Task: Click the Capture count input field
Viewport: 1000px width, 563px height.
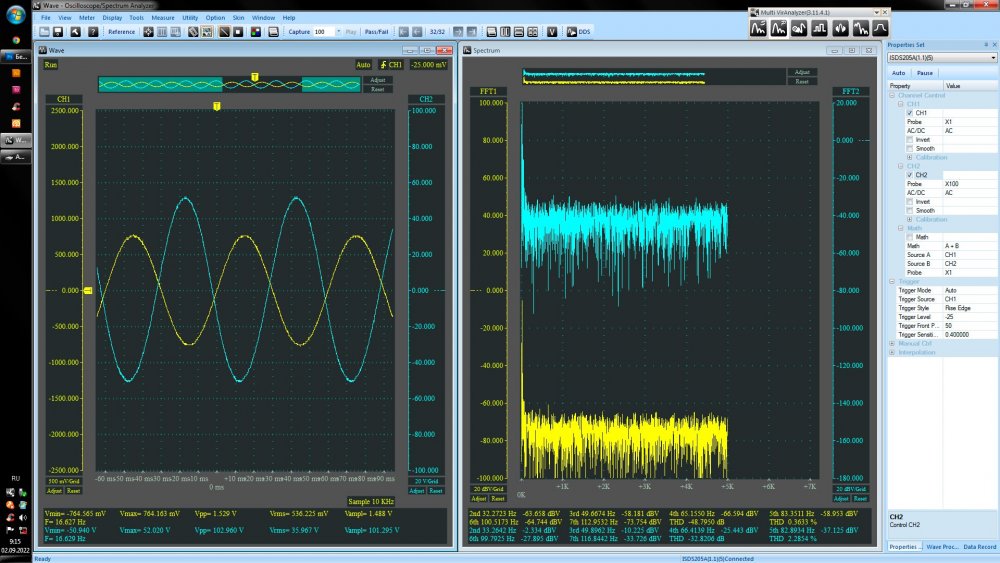Action: (x=325, y=32)
